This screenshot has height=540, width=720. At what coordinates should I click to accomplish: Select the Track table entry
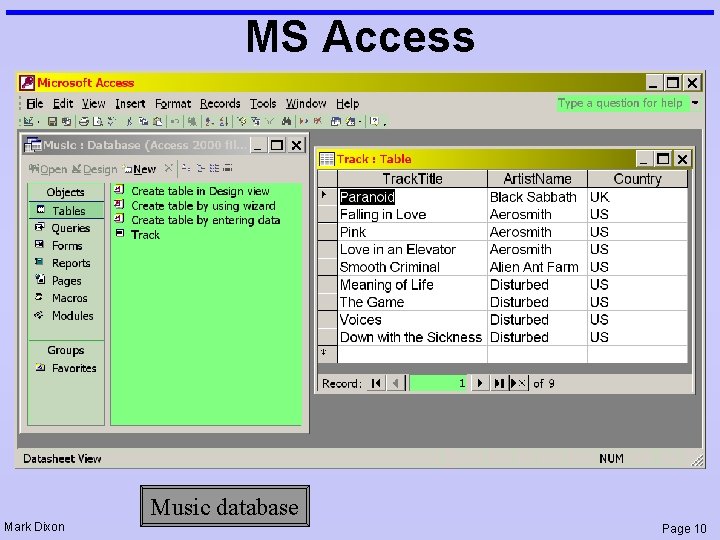coord(137,235)
